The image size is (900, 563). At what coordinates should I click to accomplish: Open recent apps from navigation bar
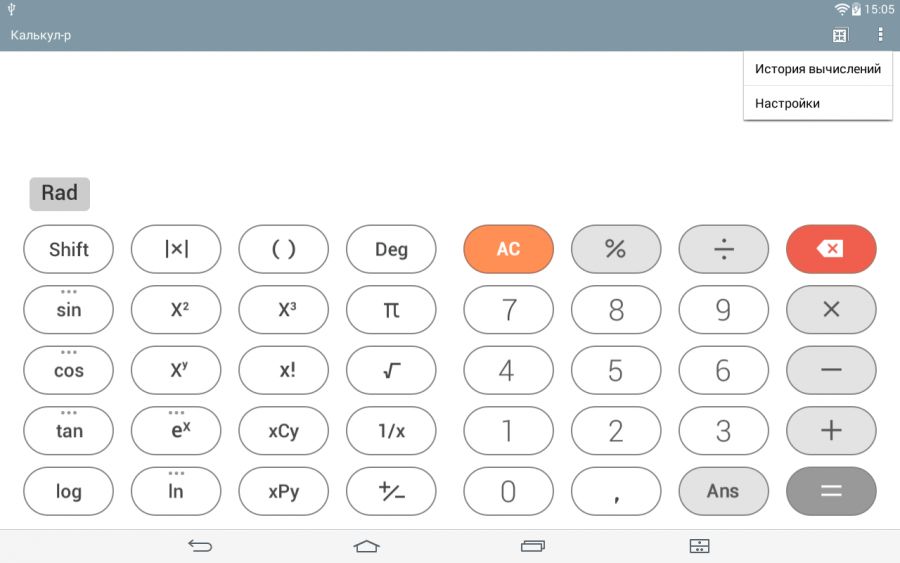coord(533,546)
